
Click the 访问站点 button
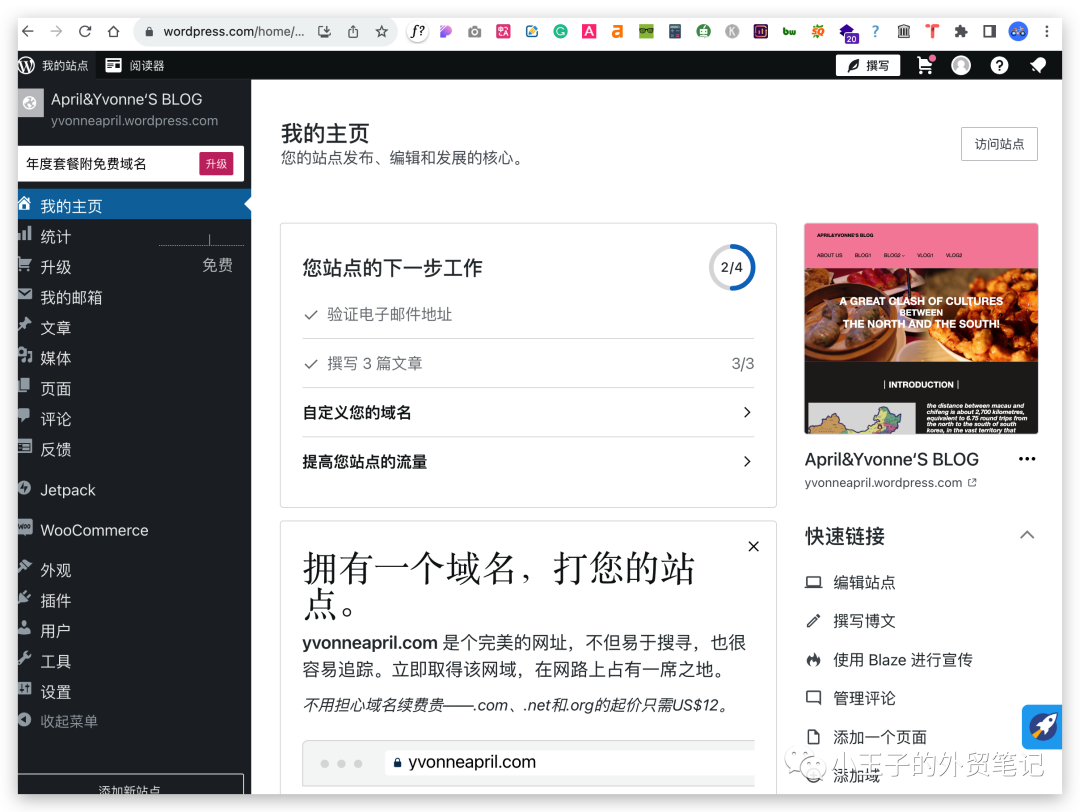(x=999, y=143)
